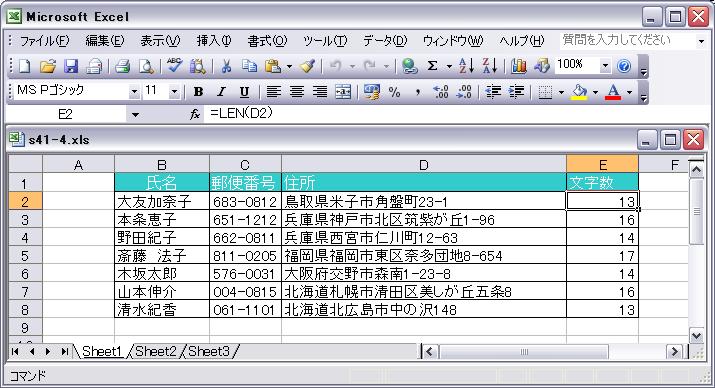Switch to the Sheet2 tab

[155, 352]
